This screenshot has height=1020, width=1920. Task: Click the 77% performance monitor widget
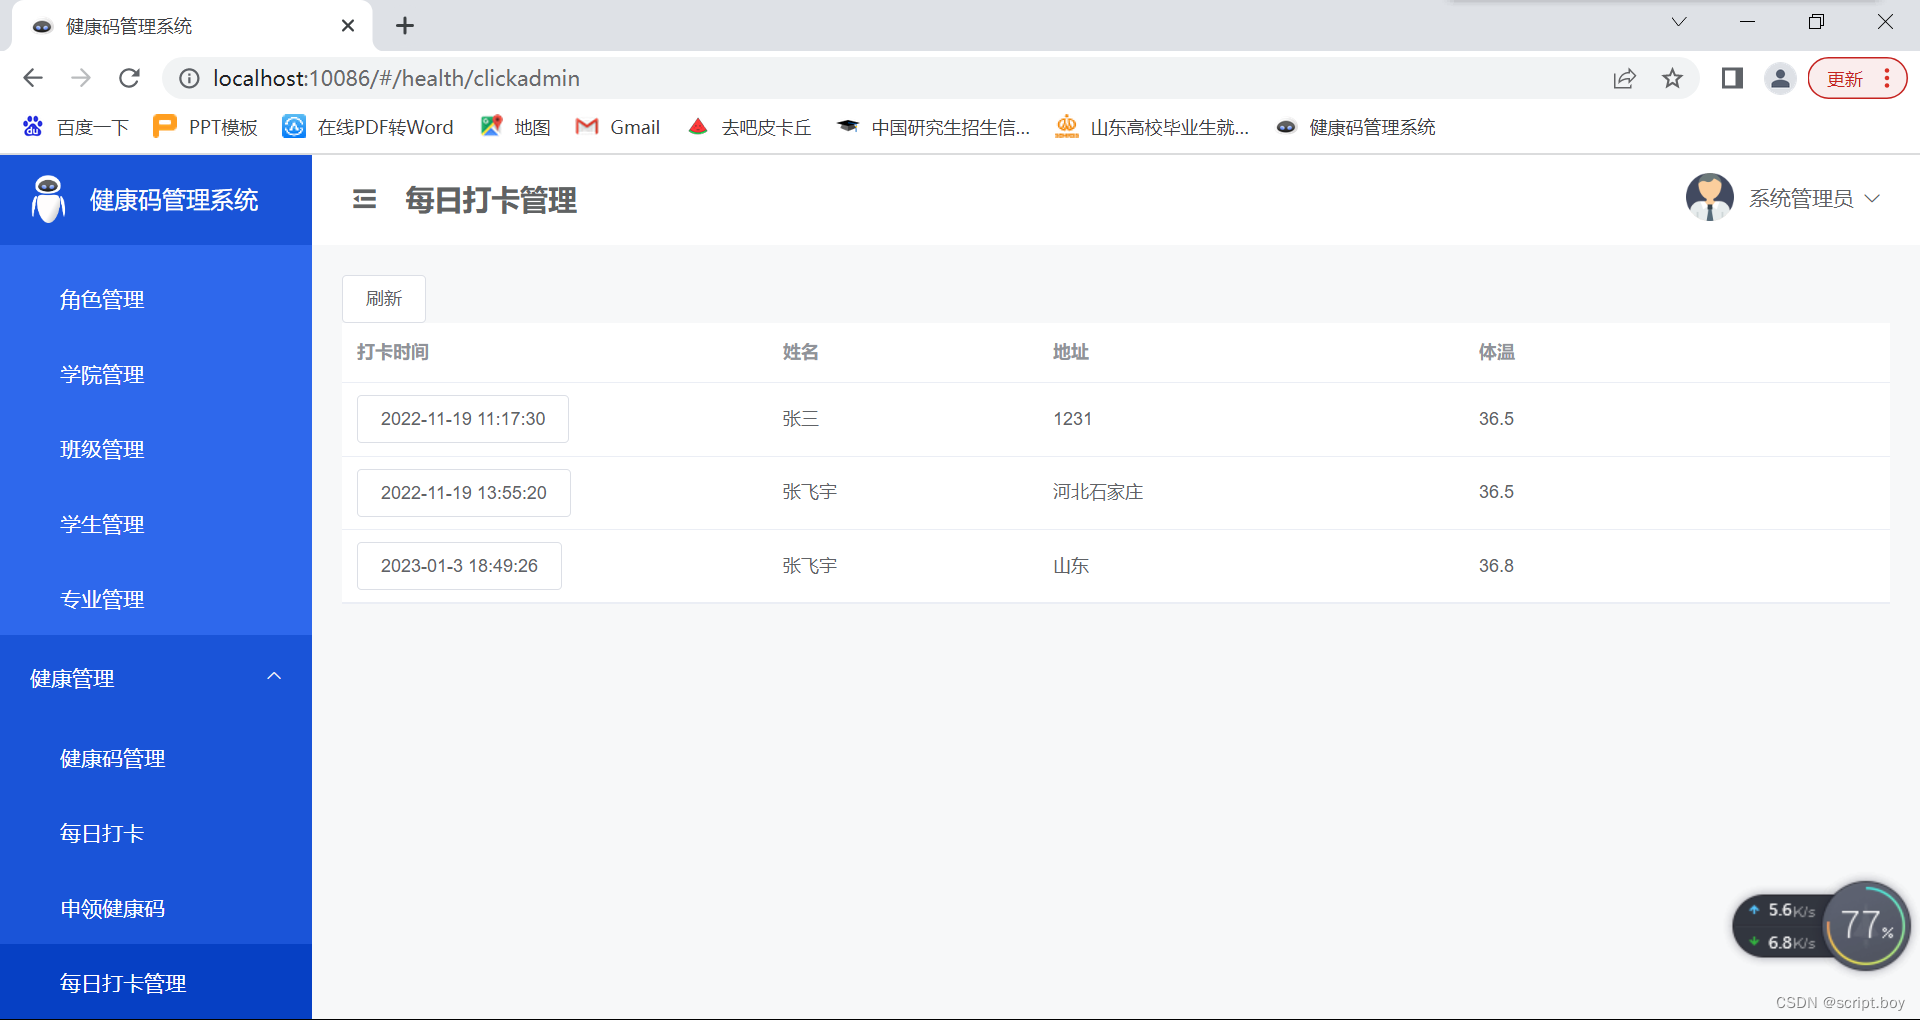pyautogui.click(x=1866, y=926)
